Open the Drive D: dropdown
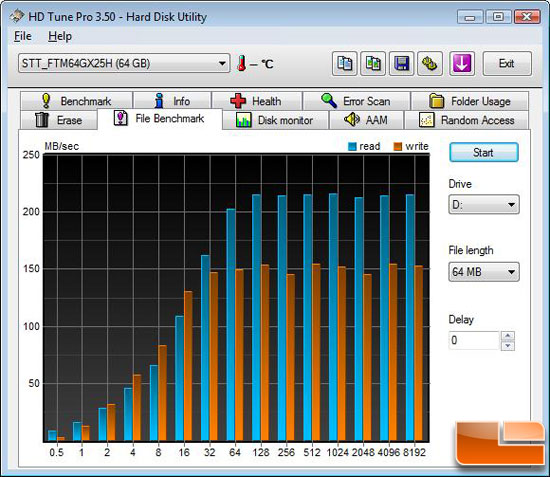550x477 pixels. [x=484, y=204]
